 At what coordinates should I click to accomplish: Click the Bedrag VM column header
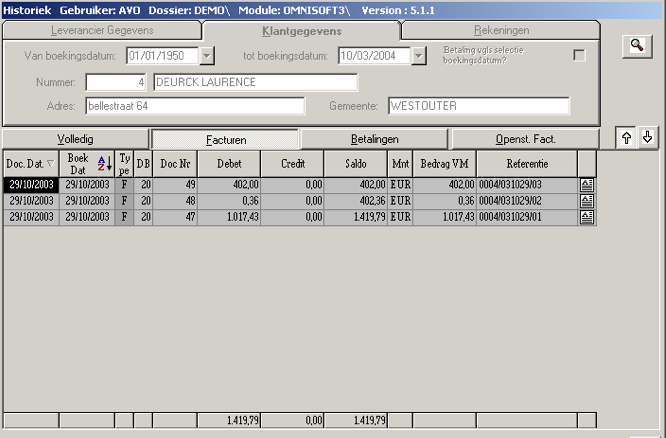(444, 164)
